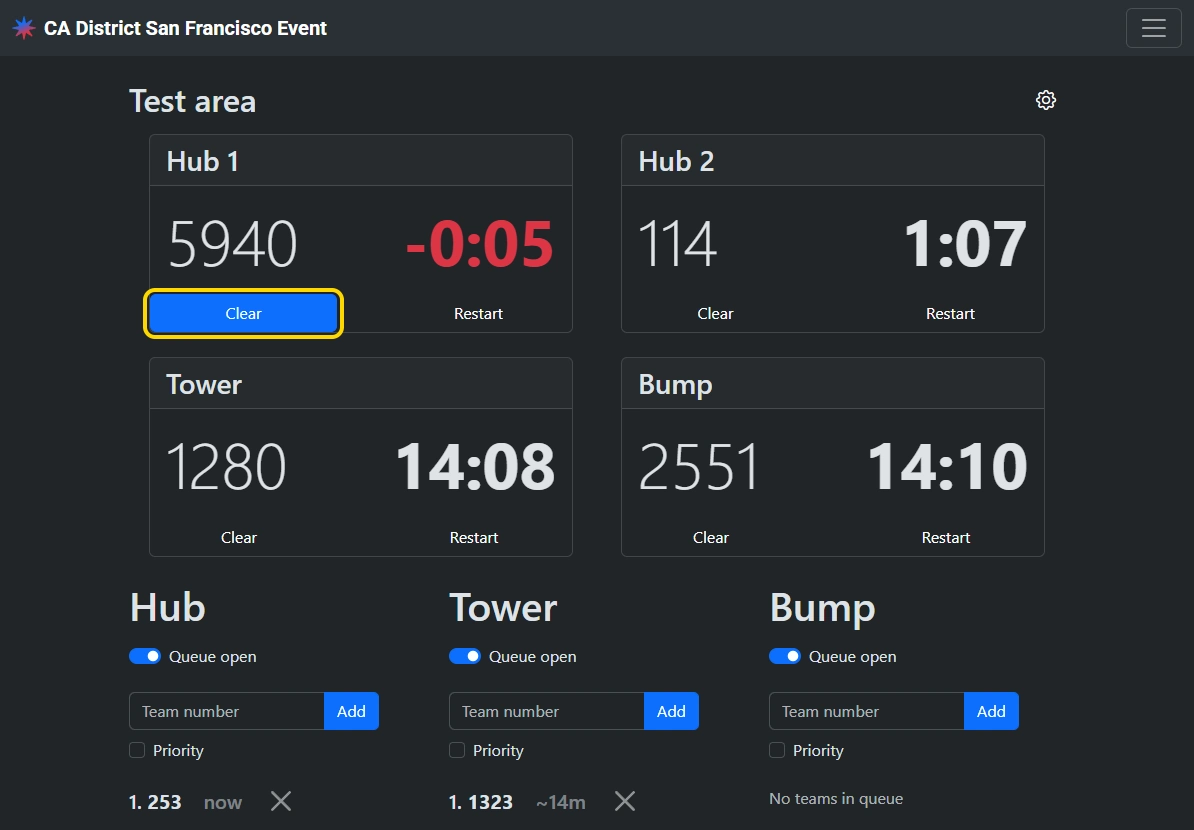Restart the Tower timer
Screen dimensions: 1194x830
pos(474,538)
